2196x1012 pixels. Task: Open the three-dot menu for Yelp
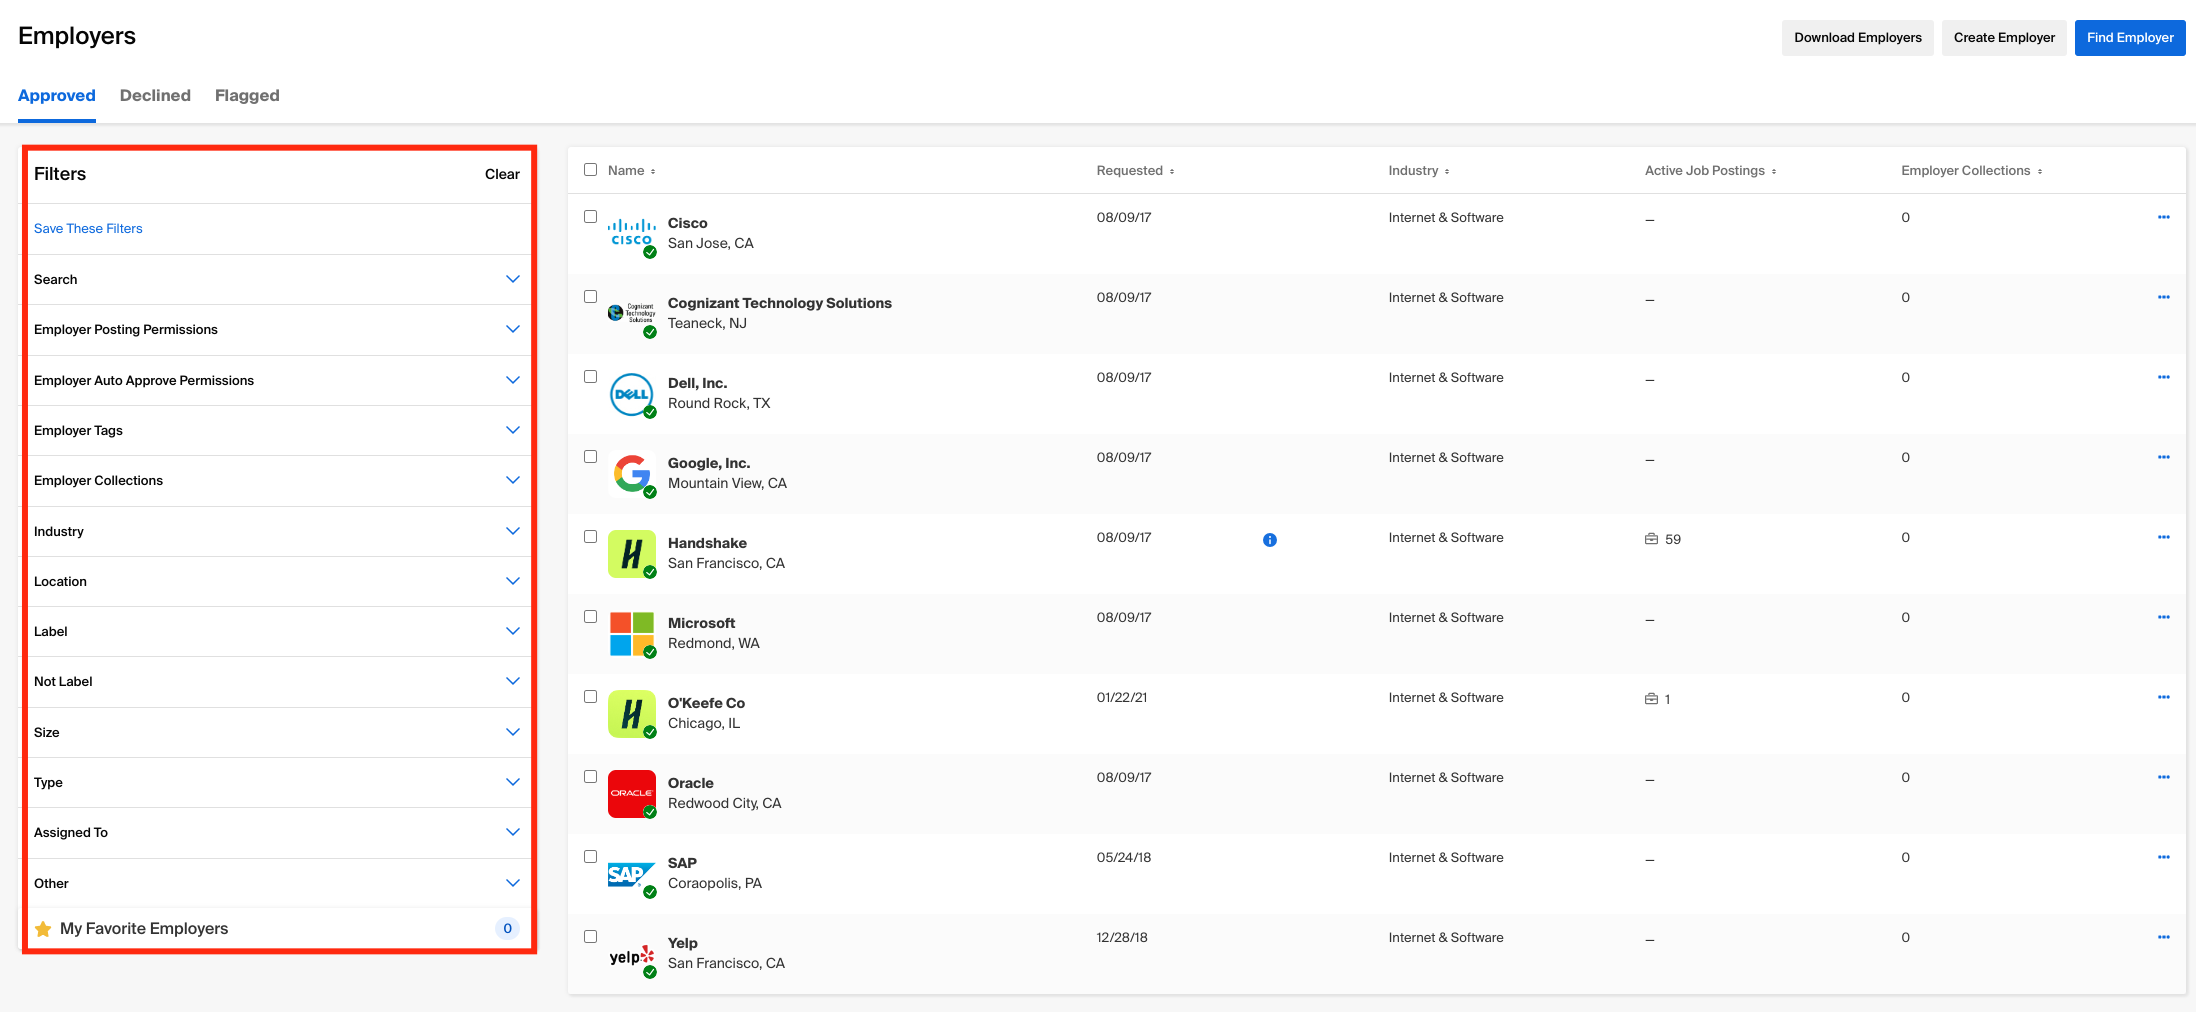click(2163, 937)
